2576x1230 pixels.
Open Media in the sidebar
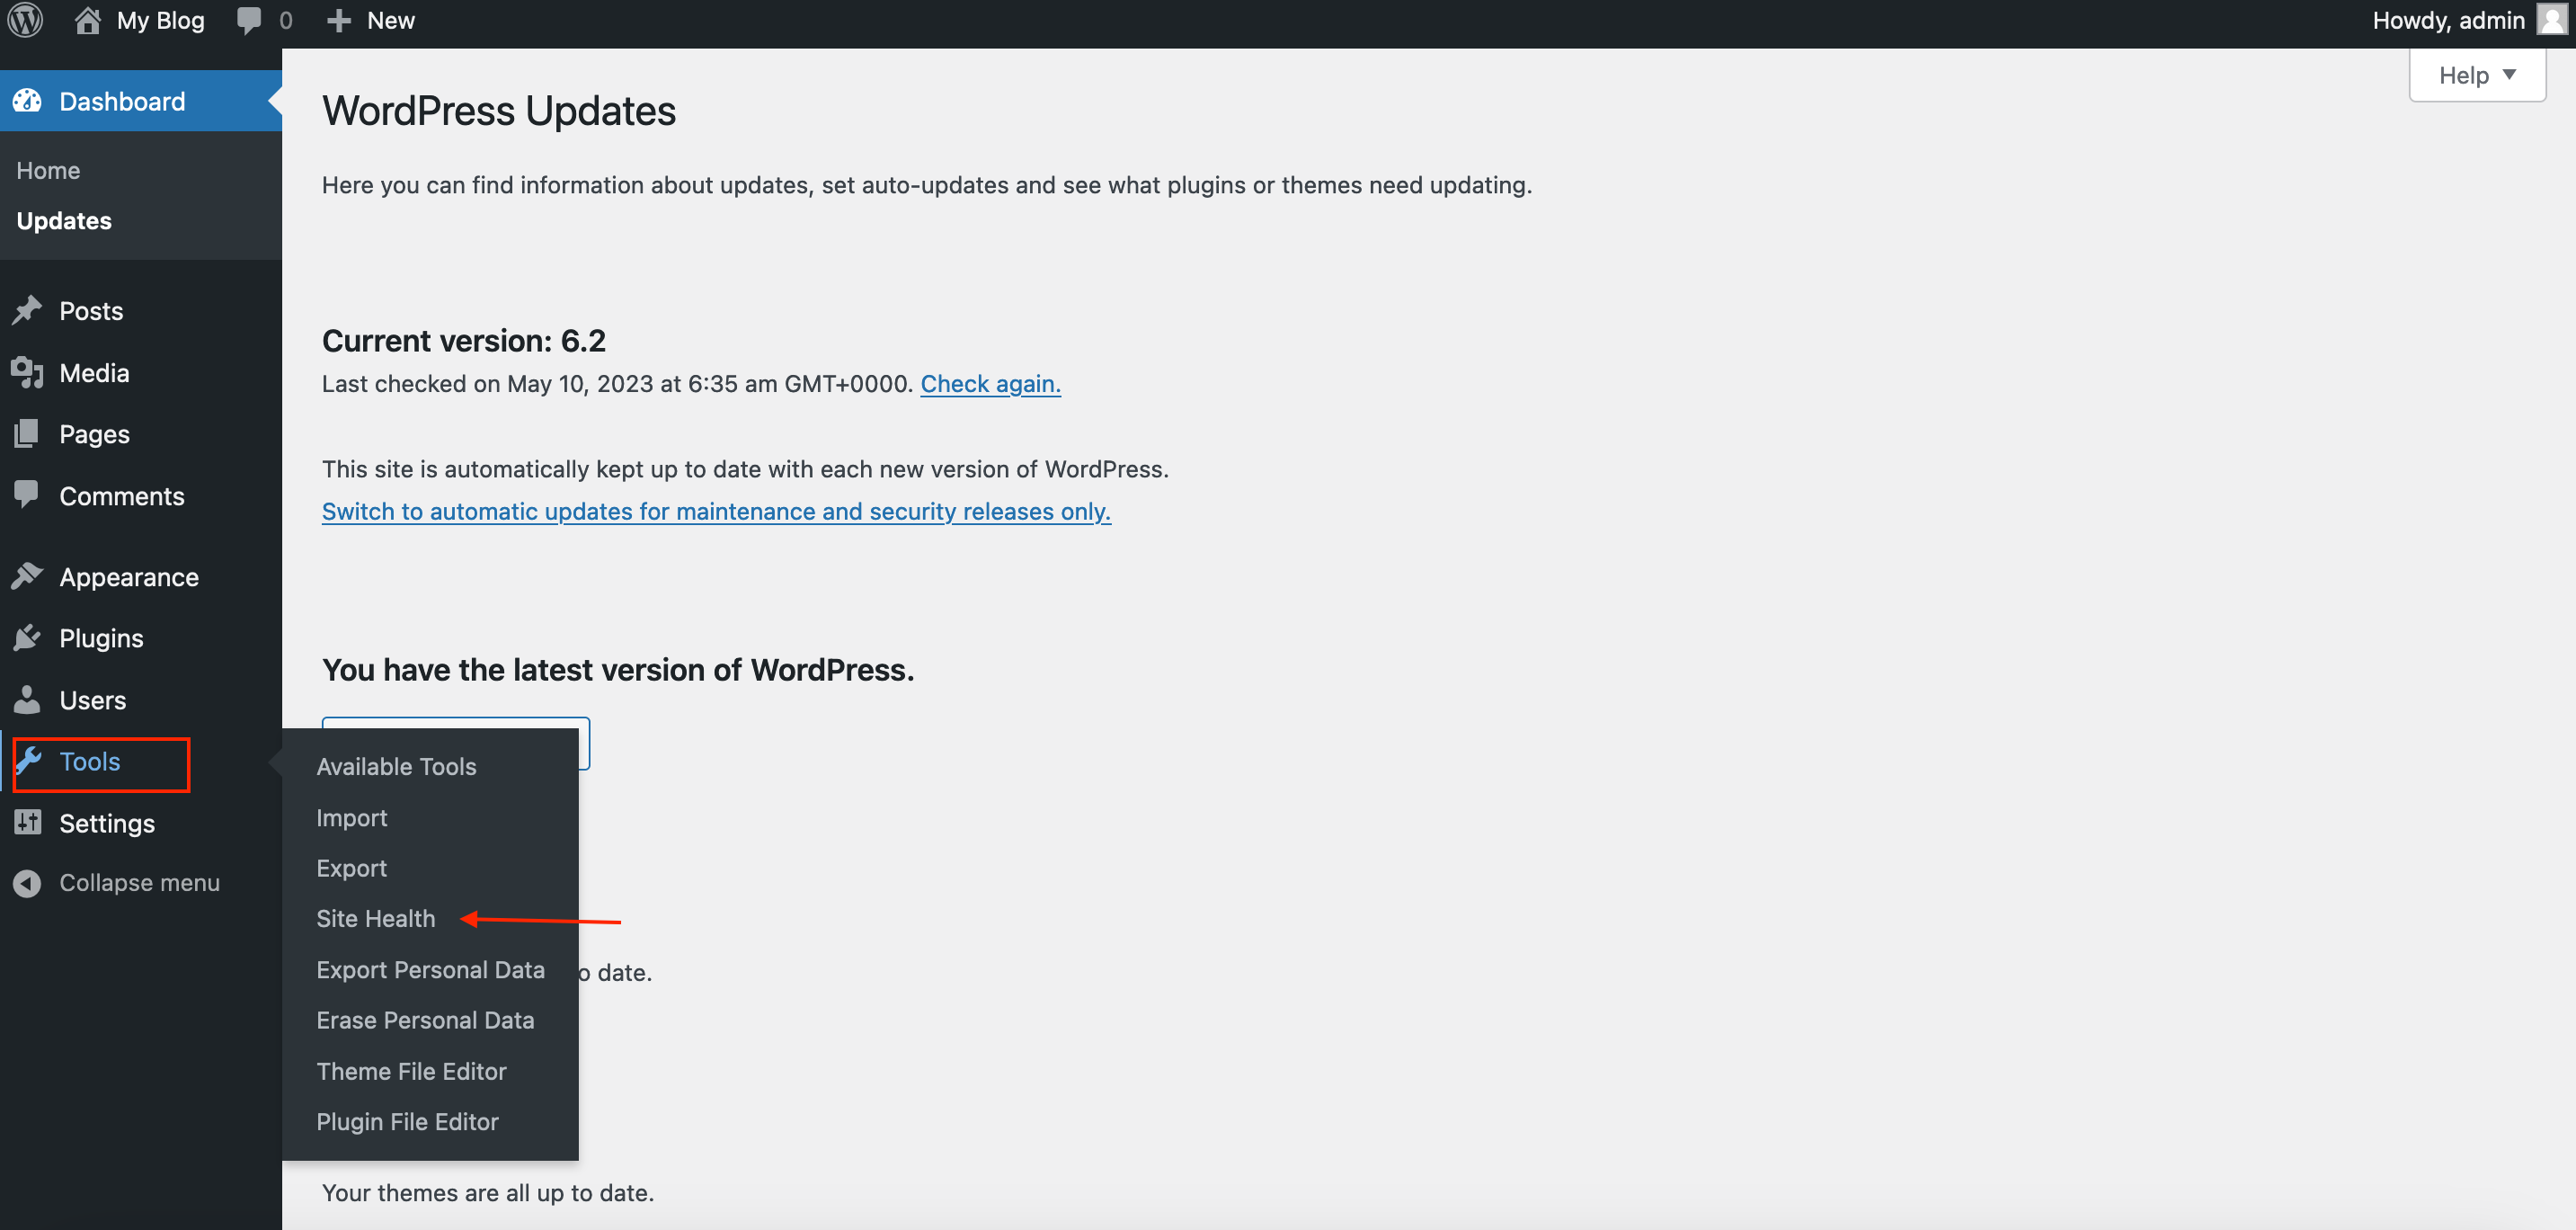click(94, 372)
